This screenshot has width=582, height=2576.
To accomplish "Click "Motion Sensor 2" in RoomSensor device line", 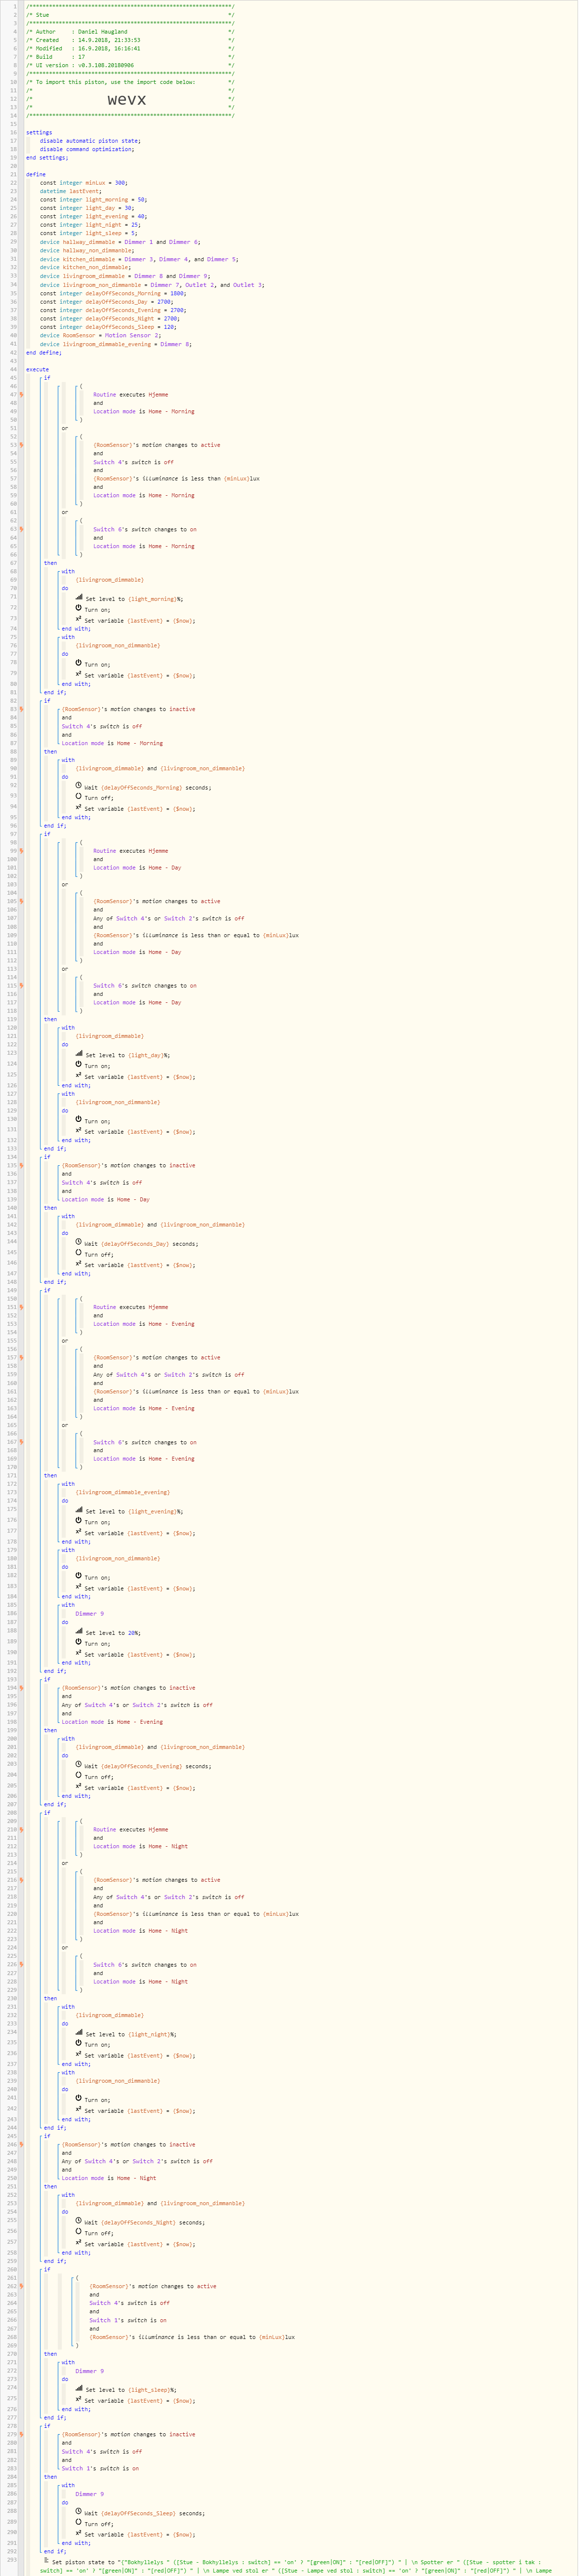I will [133, 335].
